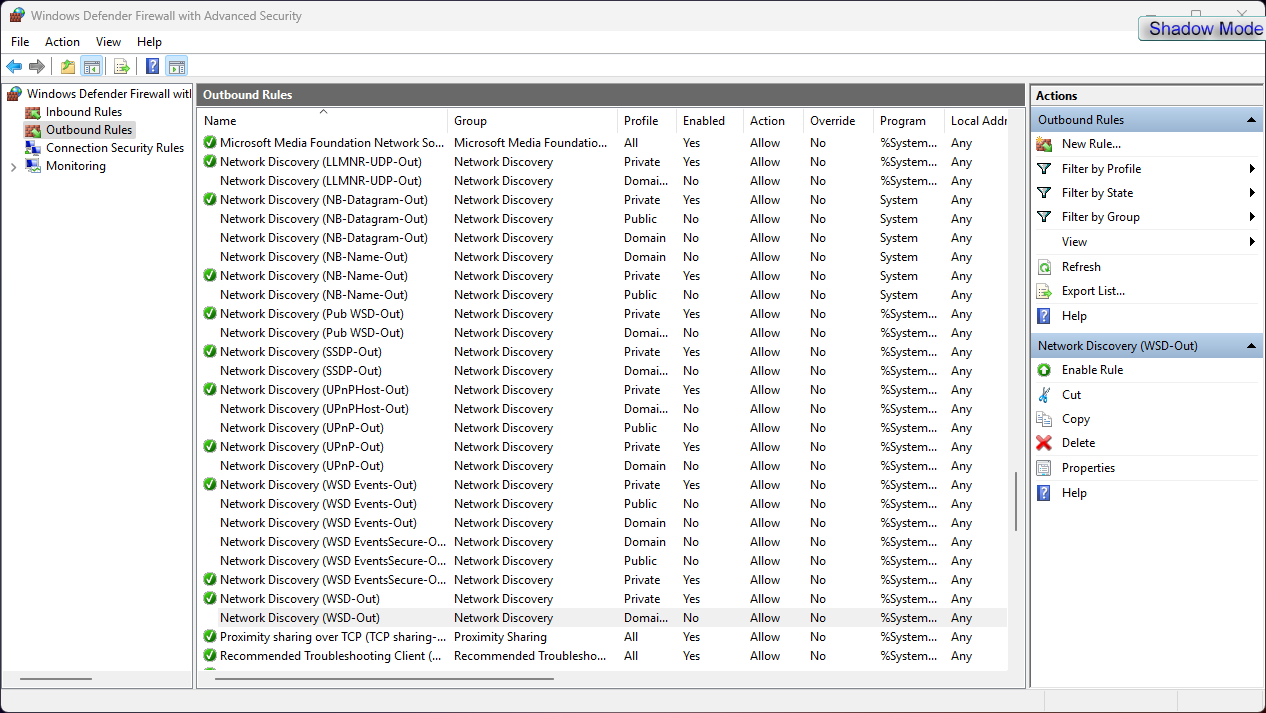Open Inbound Rules in the tree
The width and height of the screenshot is (1266, 713).
pyautogui.click(x=84, y=112)
